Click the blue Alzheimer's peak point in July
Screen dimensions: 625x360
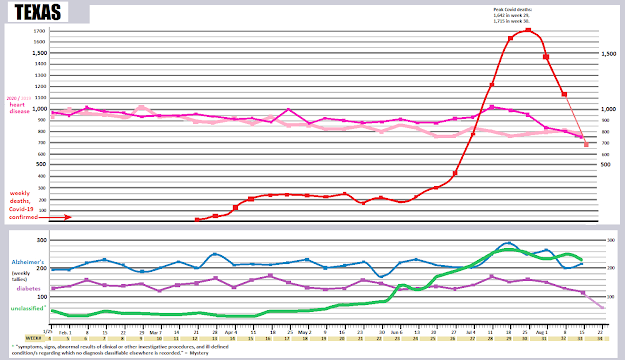(508, 242)
